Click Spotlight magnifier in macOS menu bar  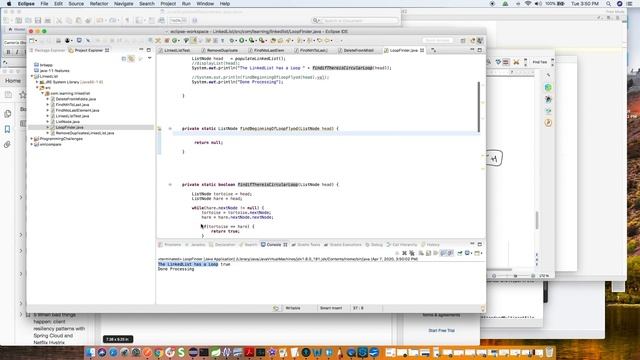[609, 4]
